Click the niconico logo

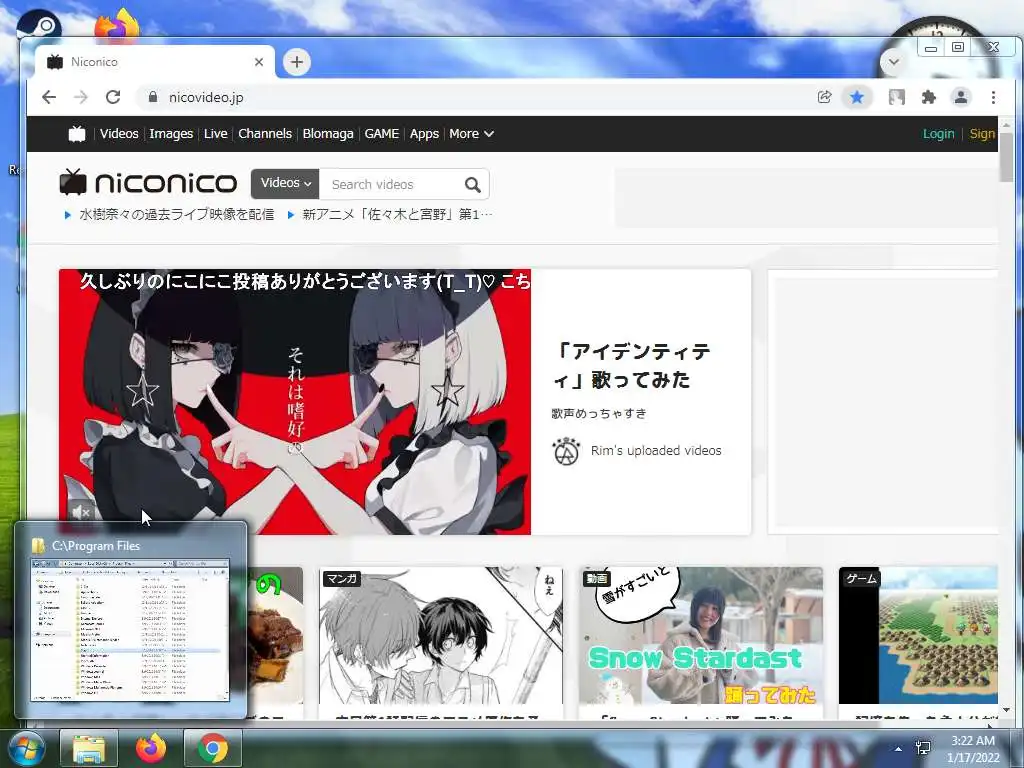(x=148, y=183)
